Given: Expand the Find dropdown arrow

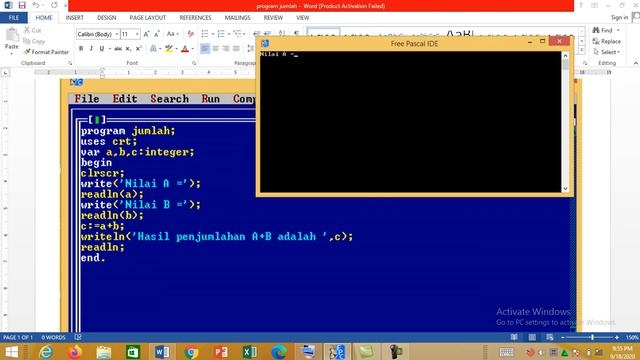Looking at the screenshot, I should coord(618,30).
